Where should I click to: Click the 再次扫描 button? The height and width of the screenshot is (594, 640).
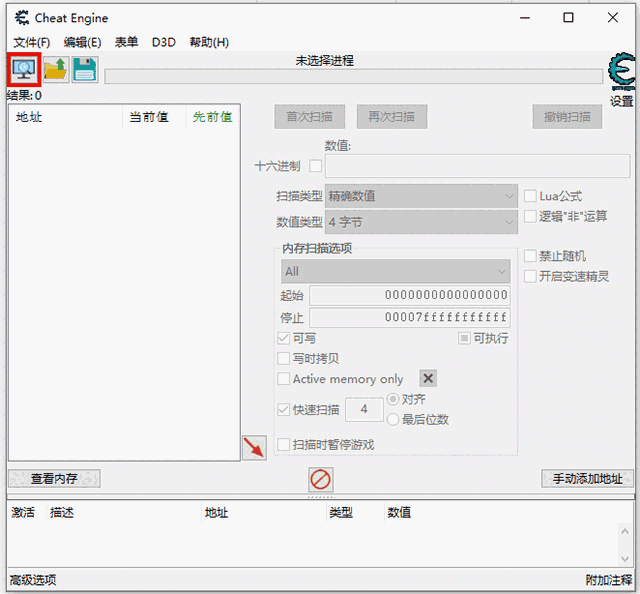pos(392,117)
